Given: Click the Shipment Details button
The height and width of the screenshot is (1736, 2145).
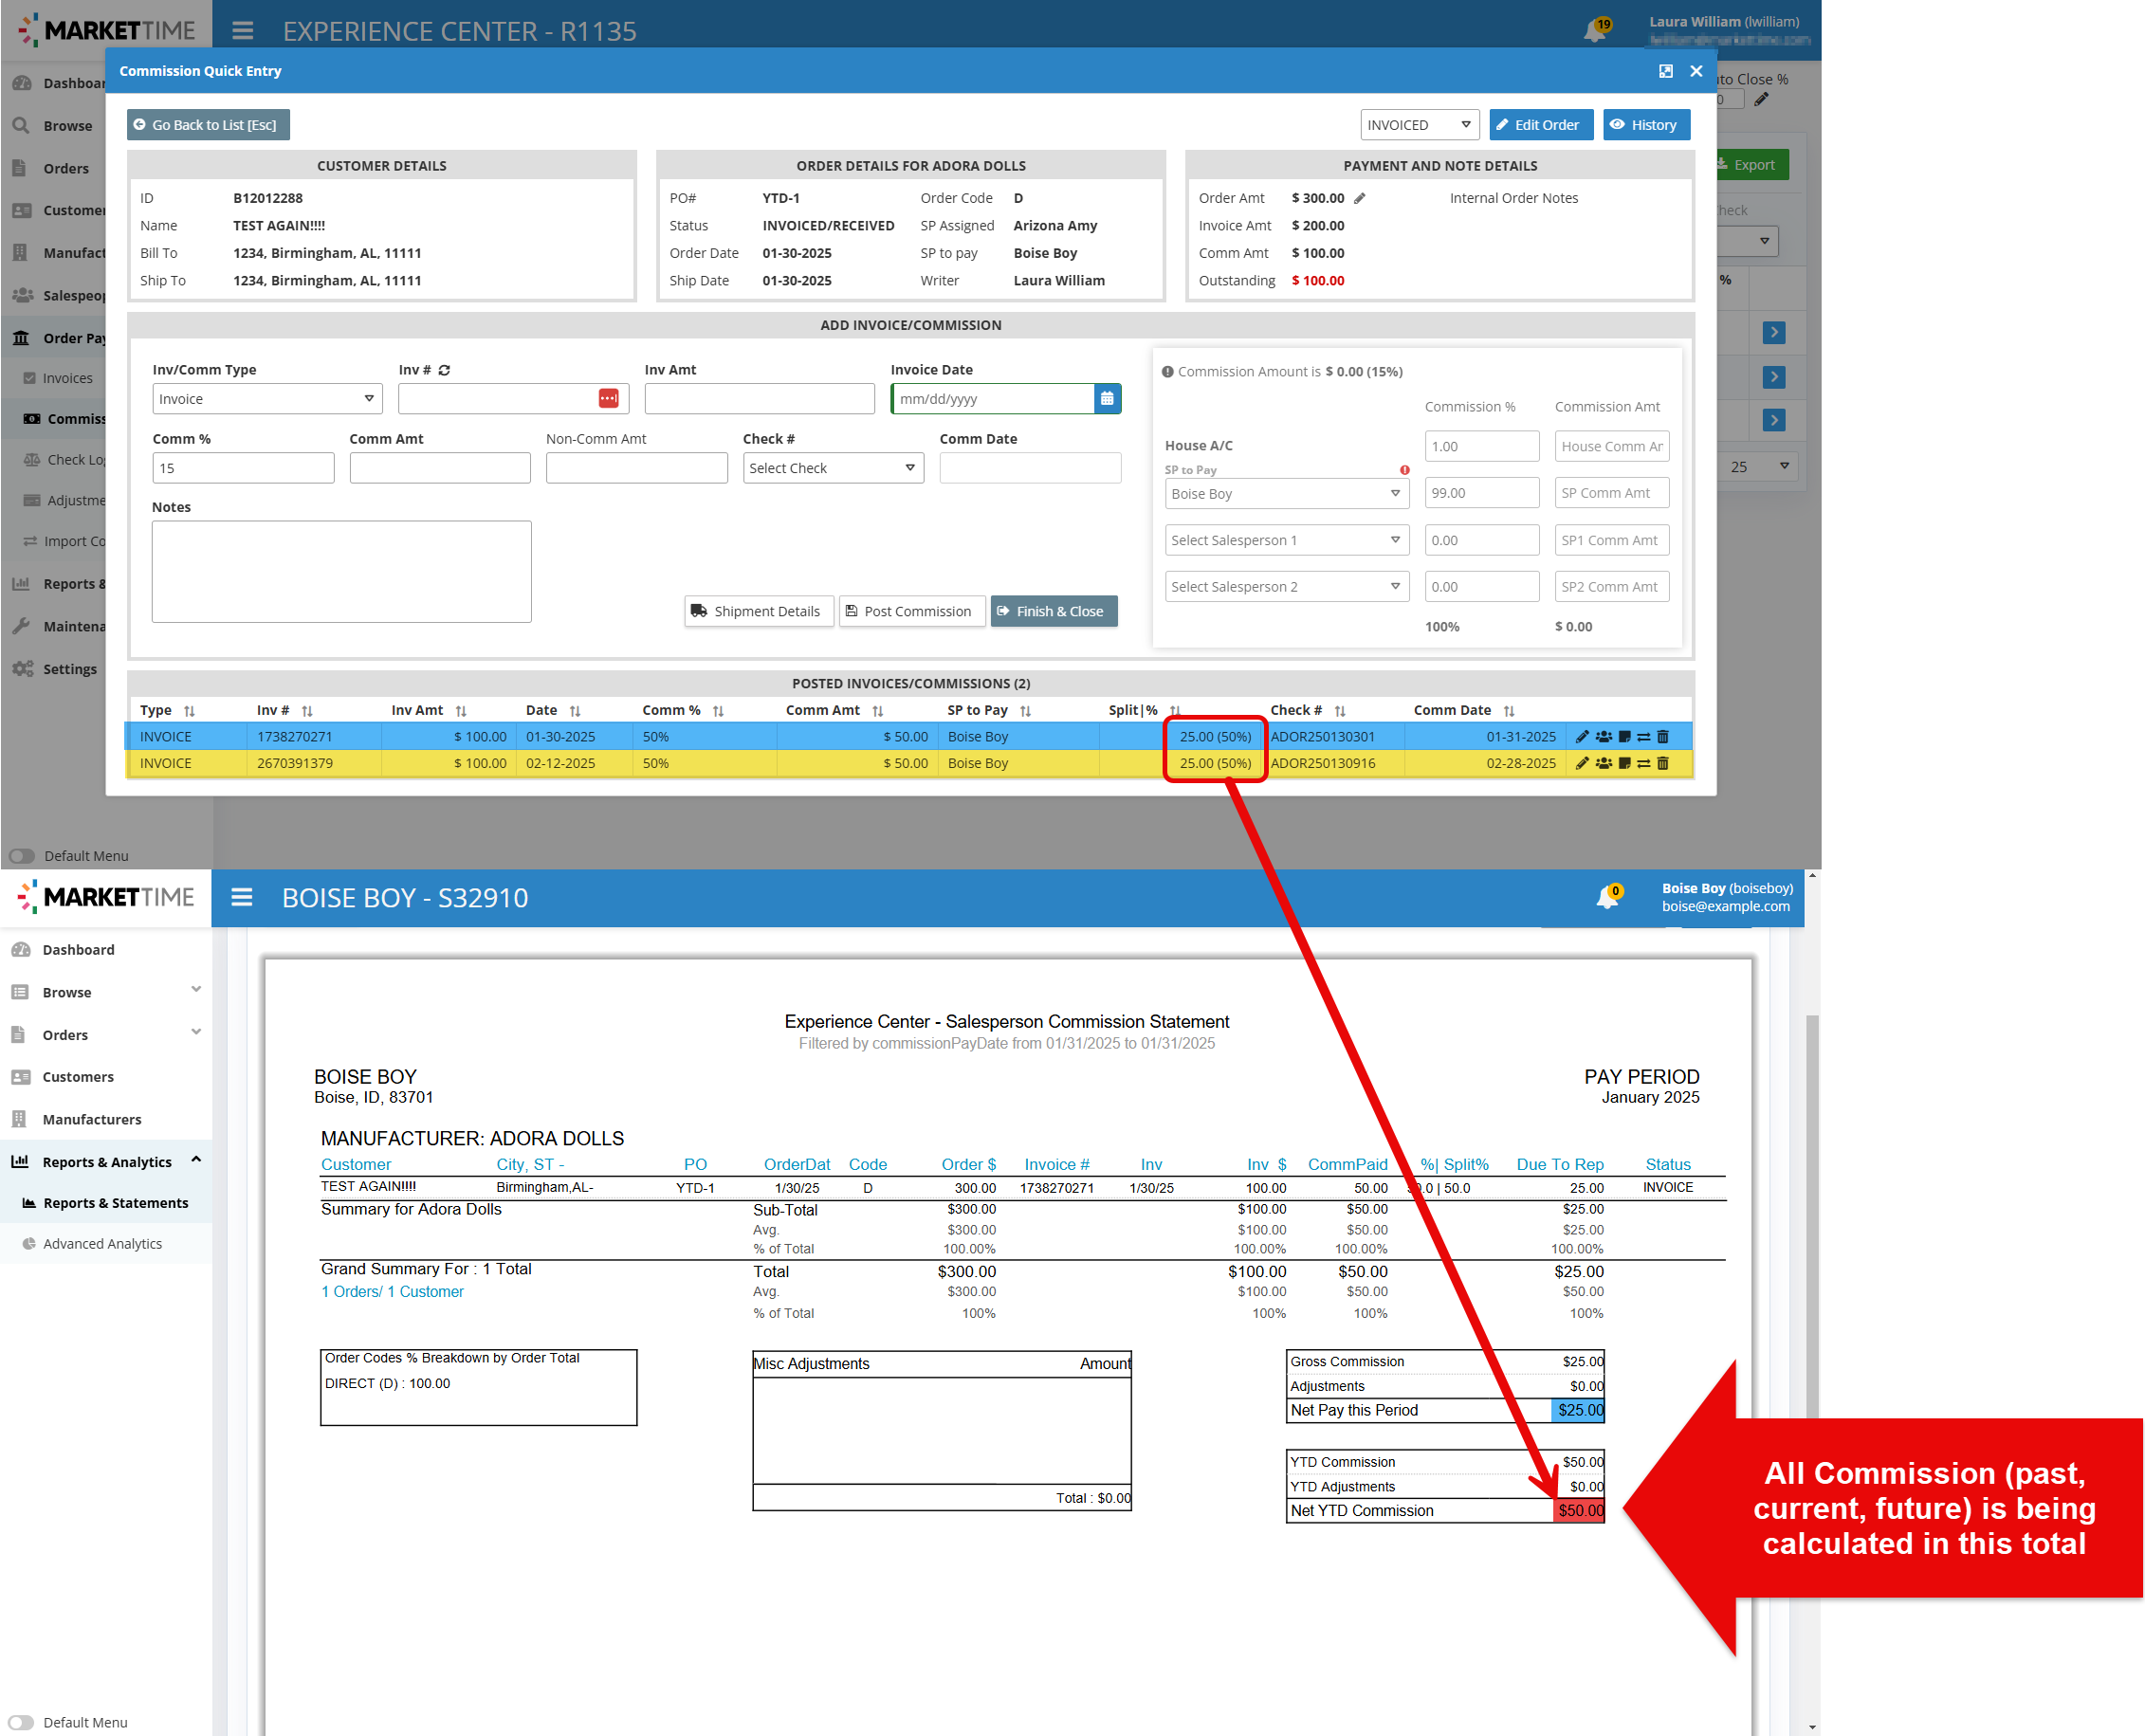Looking at the screenshot, I should pyautogui.click(x=759, y=611).
